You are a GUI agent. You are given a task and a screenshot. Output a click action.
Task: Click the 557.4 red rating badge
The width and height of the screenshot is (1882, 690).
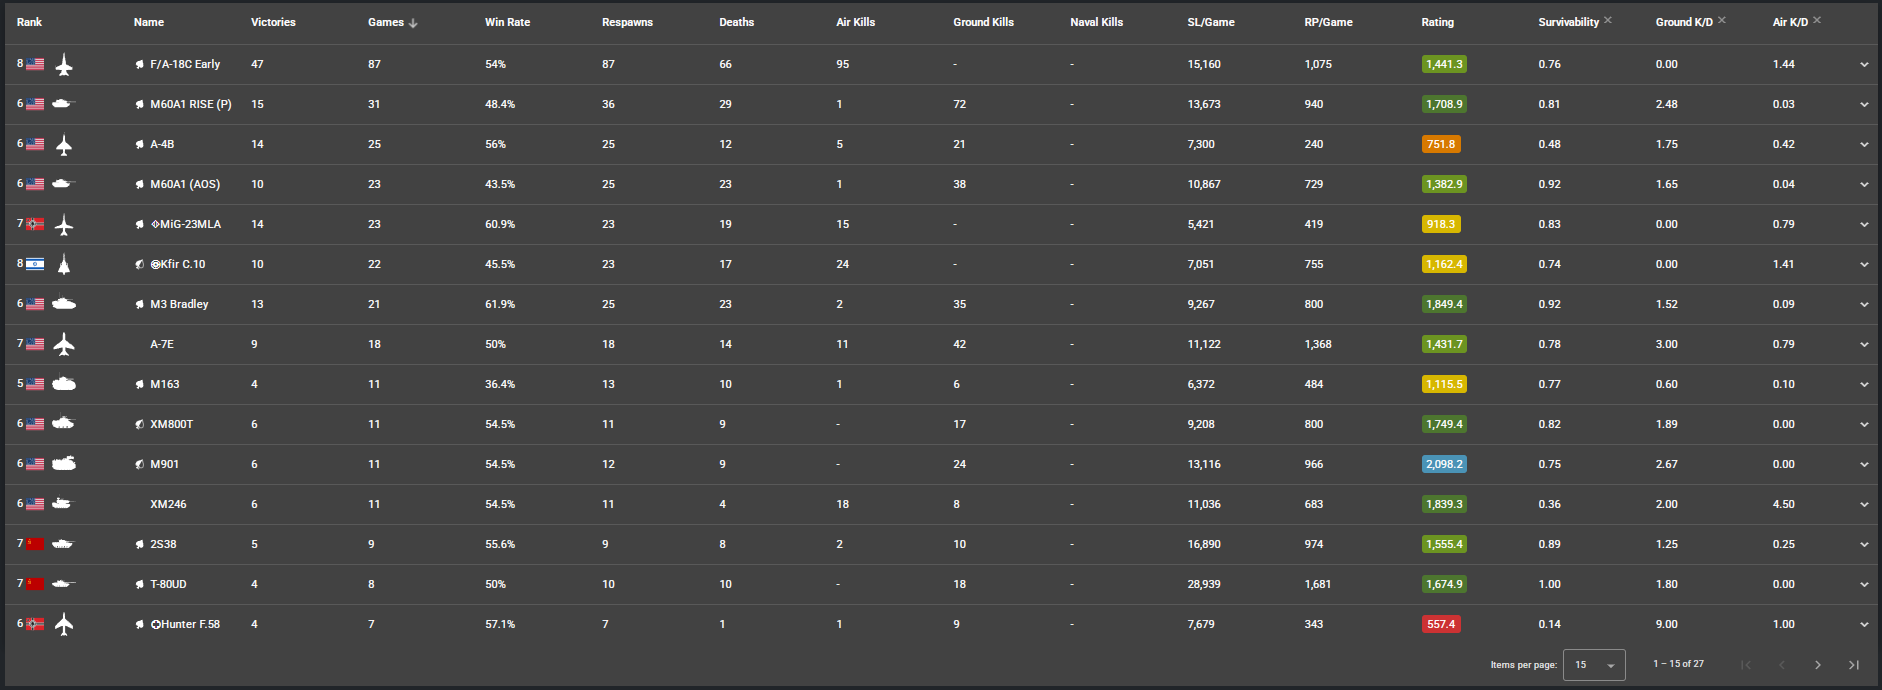(x=1441, y=624)
